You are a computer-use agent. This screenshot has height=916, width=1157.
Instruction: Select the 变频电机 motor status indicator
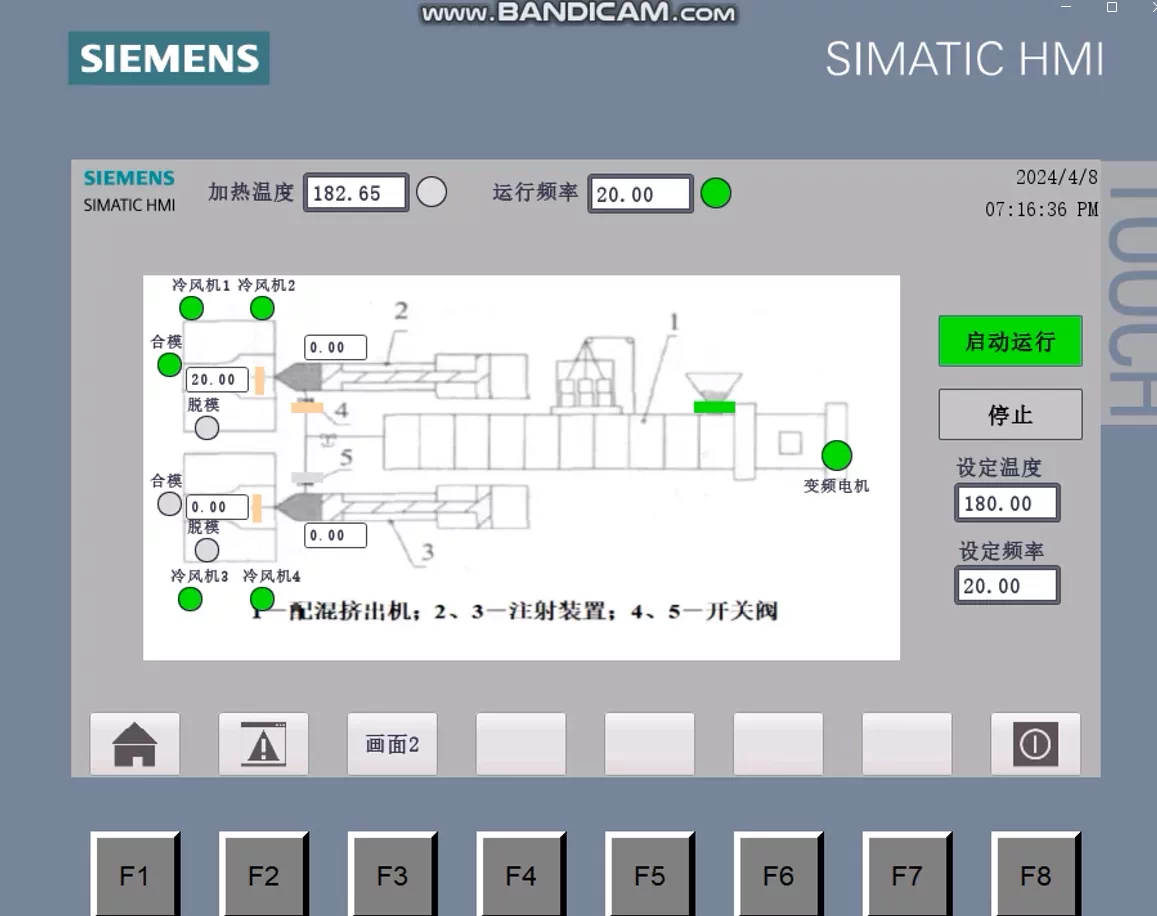click(836, 455)
